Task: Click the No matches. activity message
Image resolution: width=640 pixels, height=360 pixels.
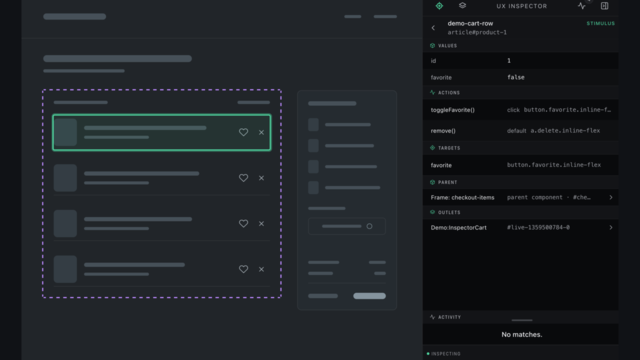Action: 522,334
